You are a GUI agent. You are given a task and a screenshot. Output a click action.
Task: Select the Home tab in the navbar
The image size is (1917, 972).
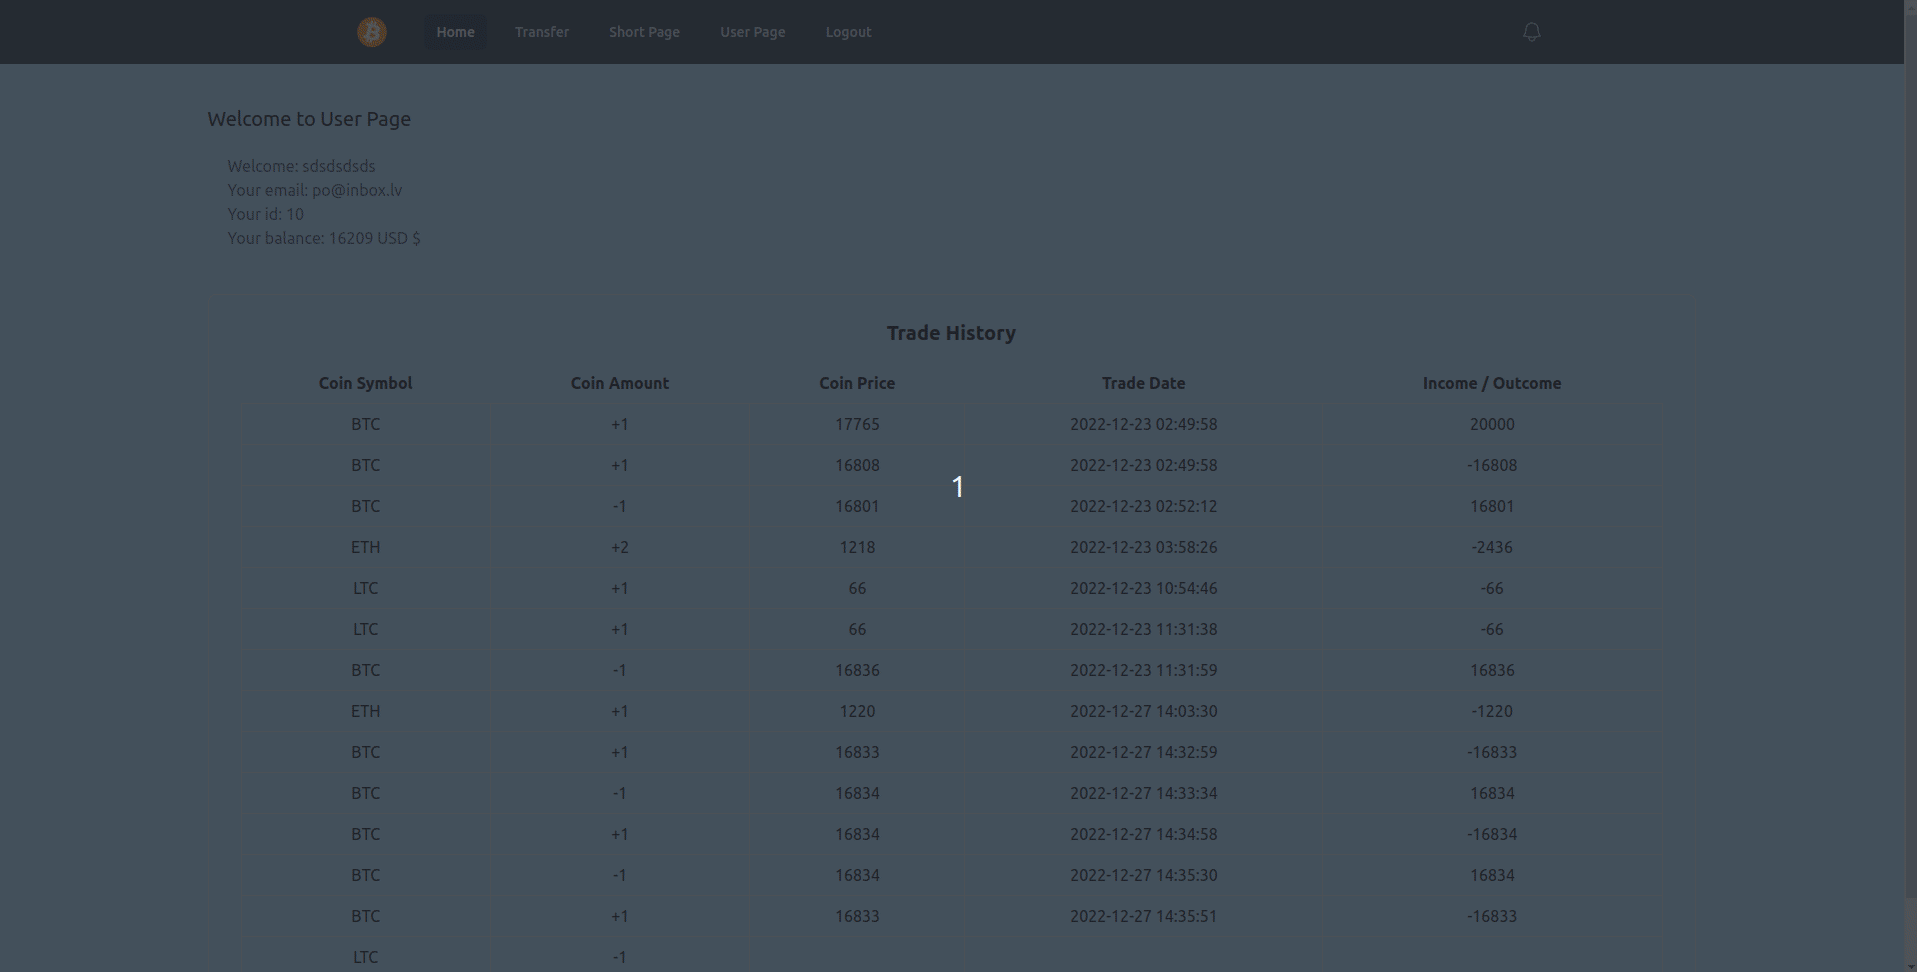[x=455, y=31]
